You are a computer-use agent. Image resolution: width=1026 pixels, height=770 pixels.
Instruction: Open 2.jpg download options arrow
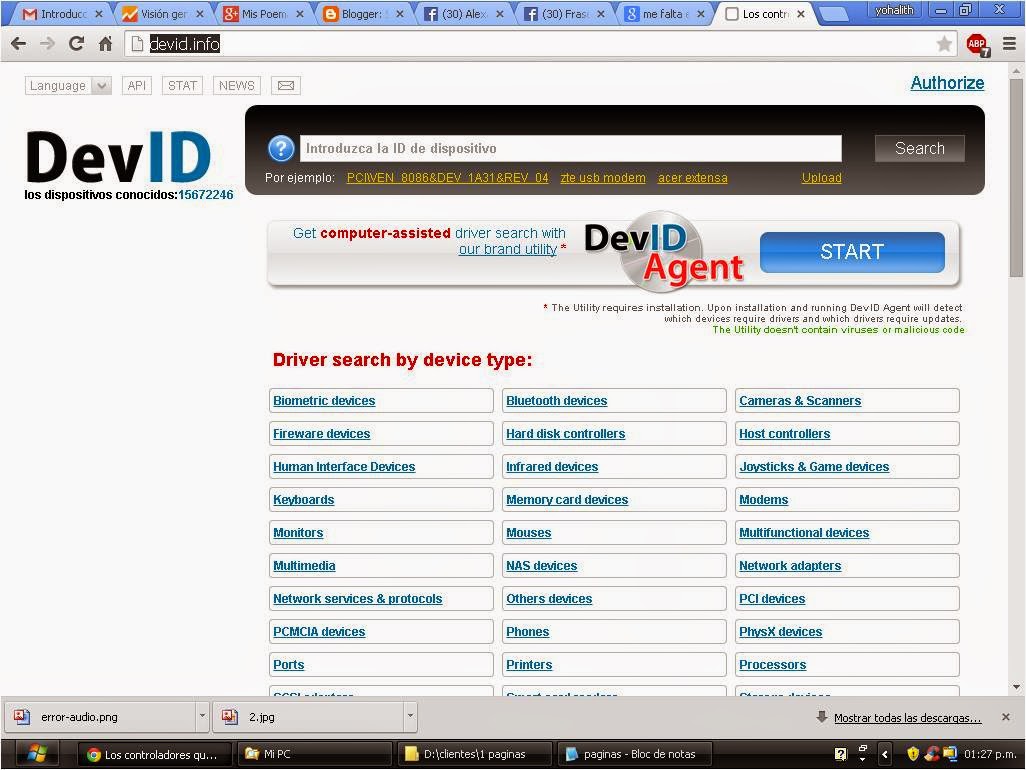pos(410,716)
